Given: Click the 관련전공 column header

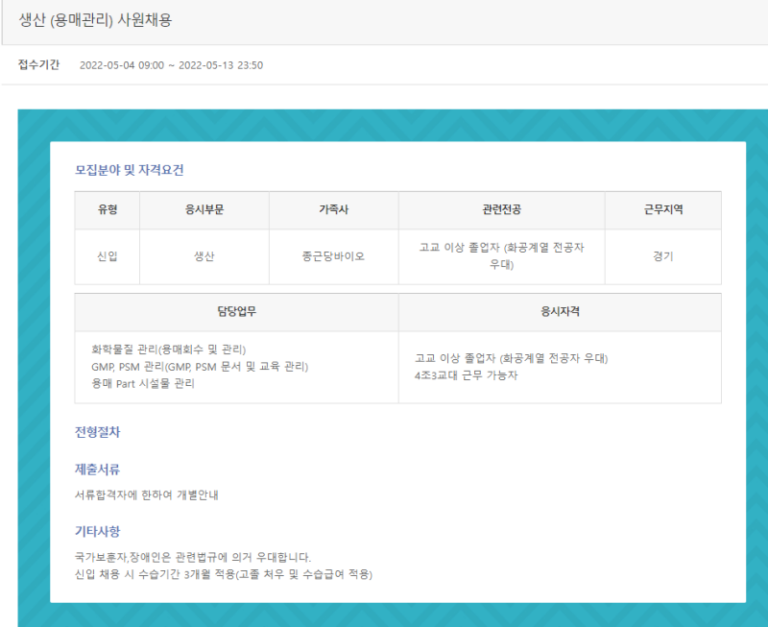Looking at the screenshot, I should (502, 210).
